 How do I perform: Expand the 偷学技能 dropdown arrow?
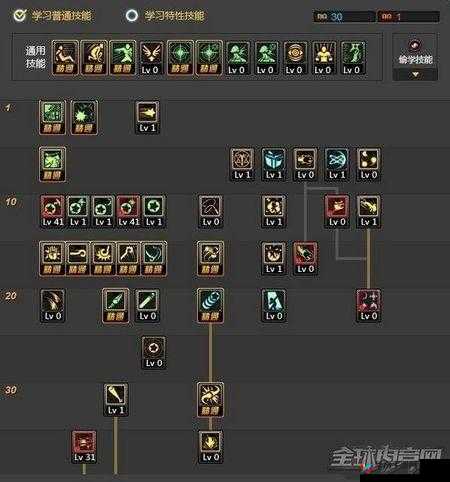pyautogui.click(x=415, y=75)
